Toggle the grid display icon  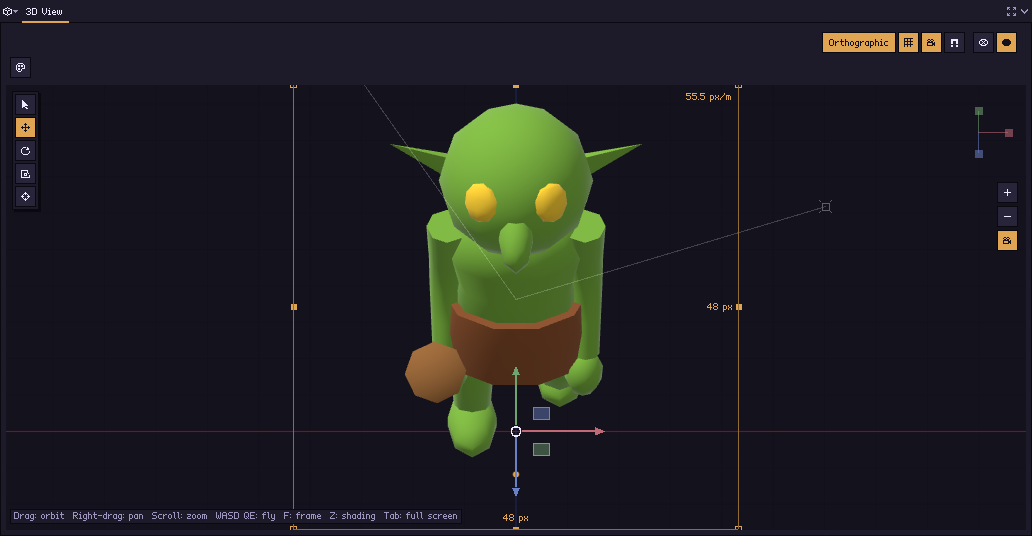pyautogui.click(x=908, y=43)
